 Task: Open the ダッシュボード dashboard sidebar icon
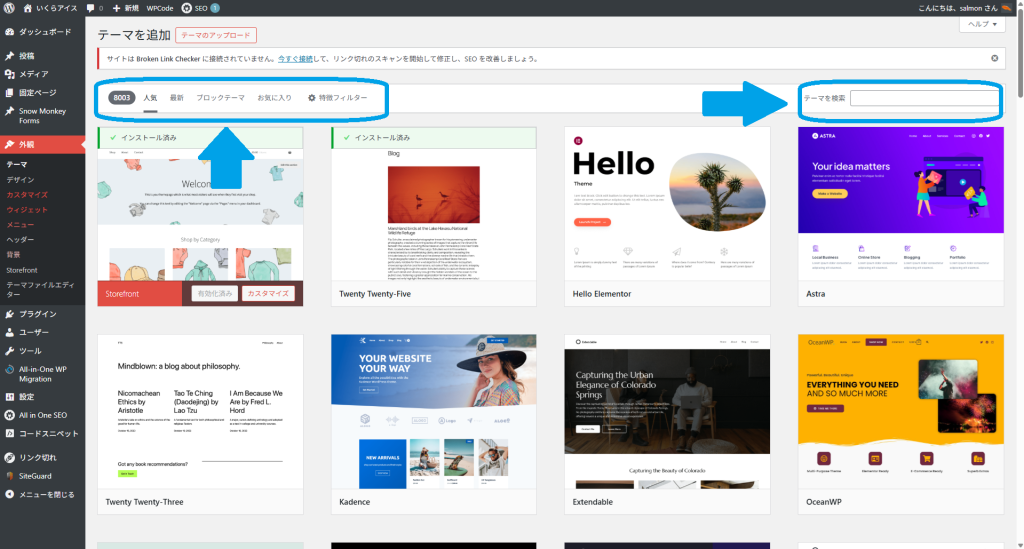pyautogui.click(x=9, y=31)
